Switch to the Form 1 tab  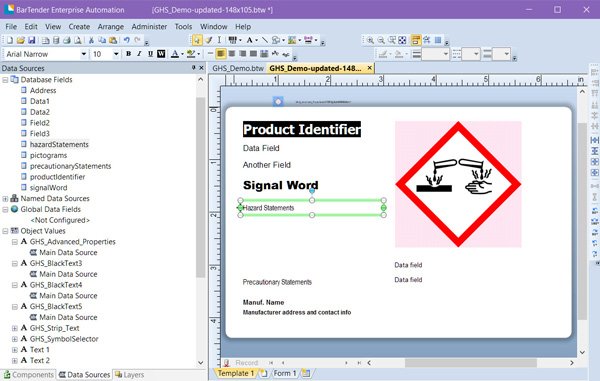click(284, 373)
